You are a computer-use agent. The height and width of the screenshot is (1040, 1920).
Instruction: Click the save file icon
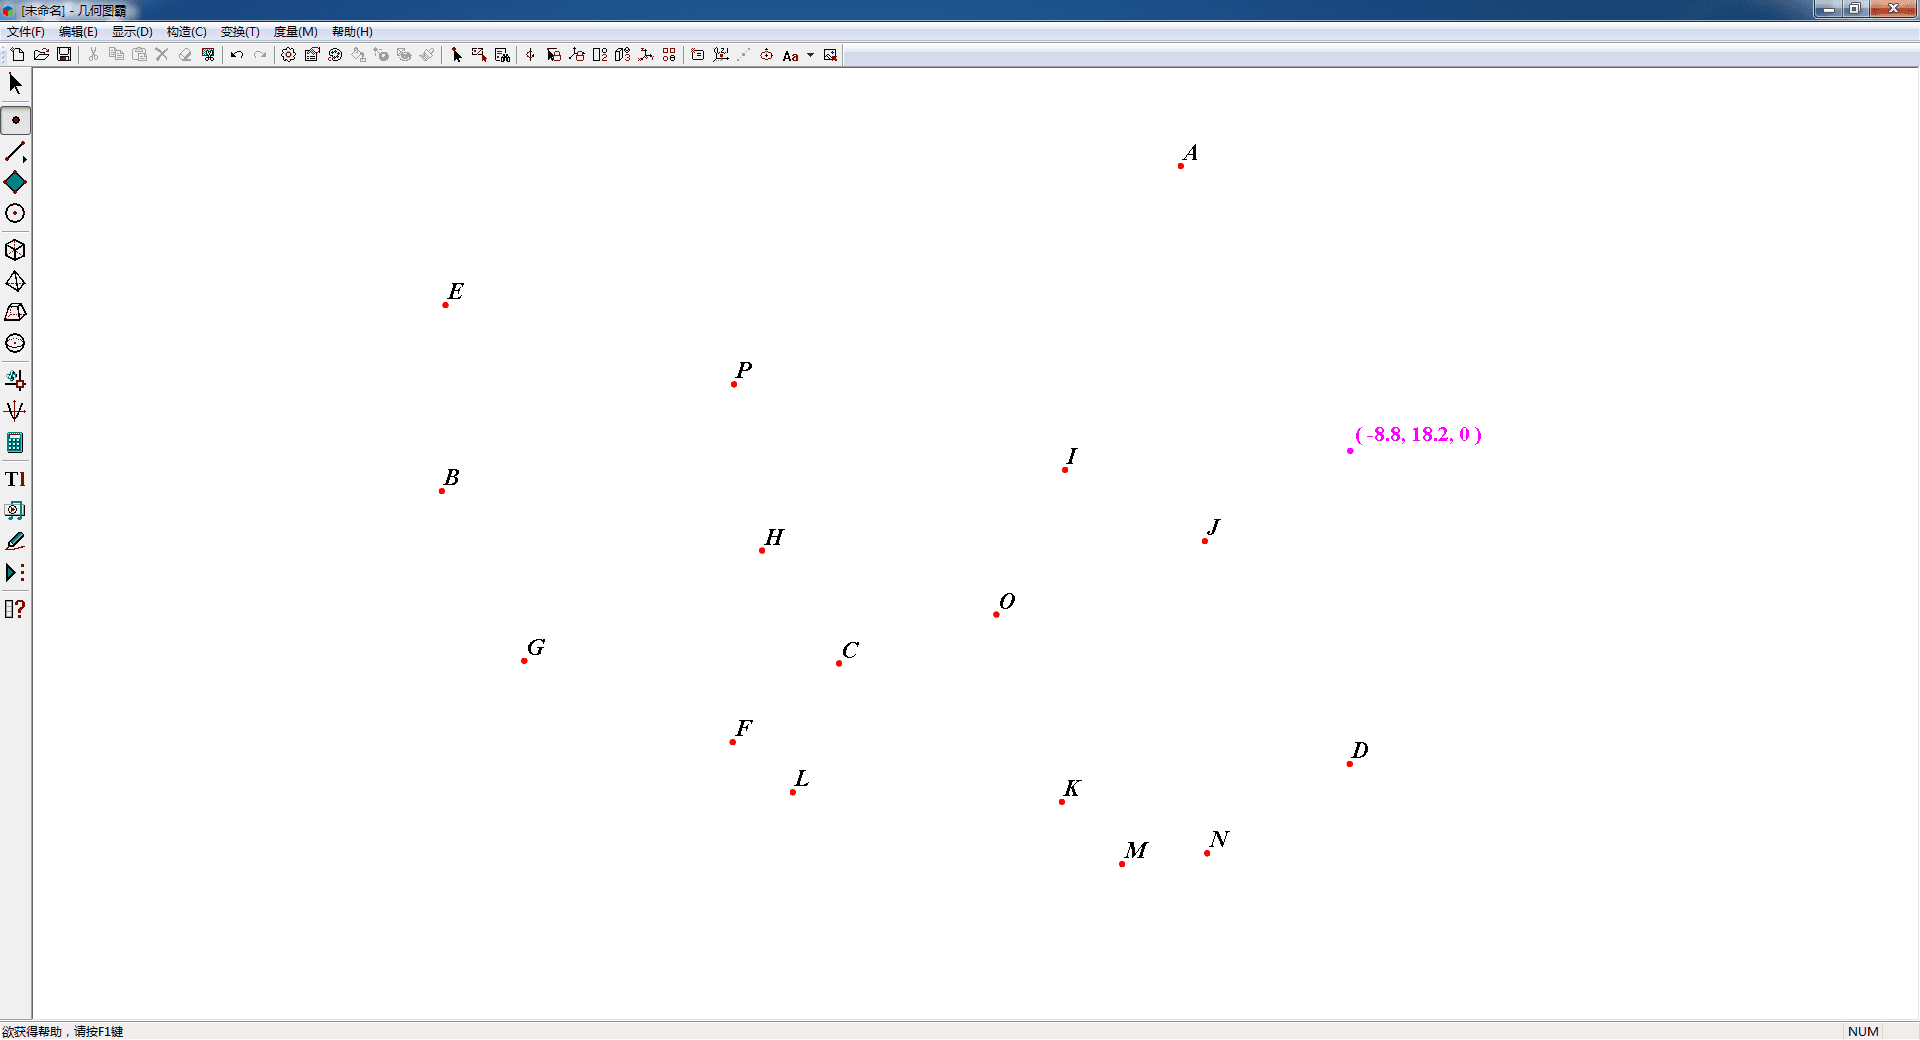click(64, 55)
